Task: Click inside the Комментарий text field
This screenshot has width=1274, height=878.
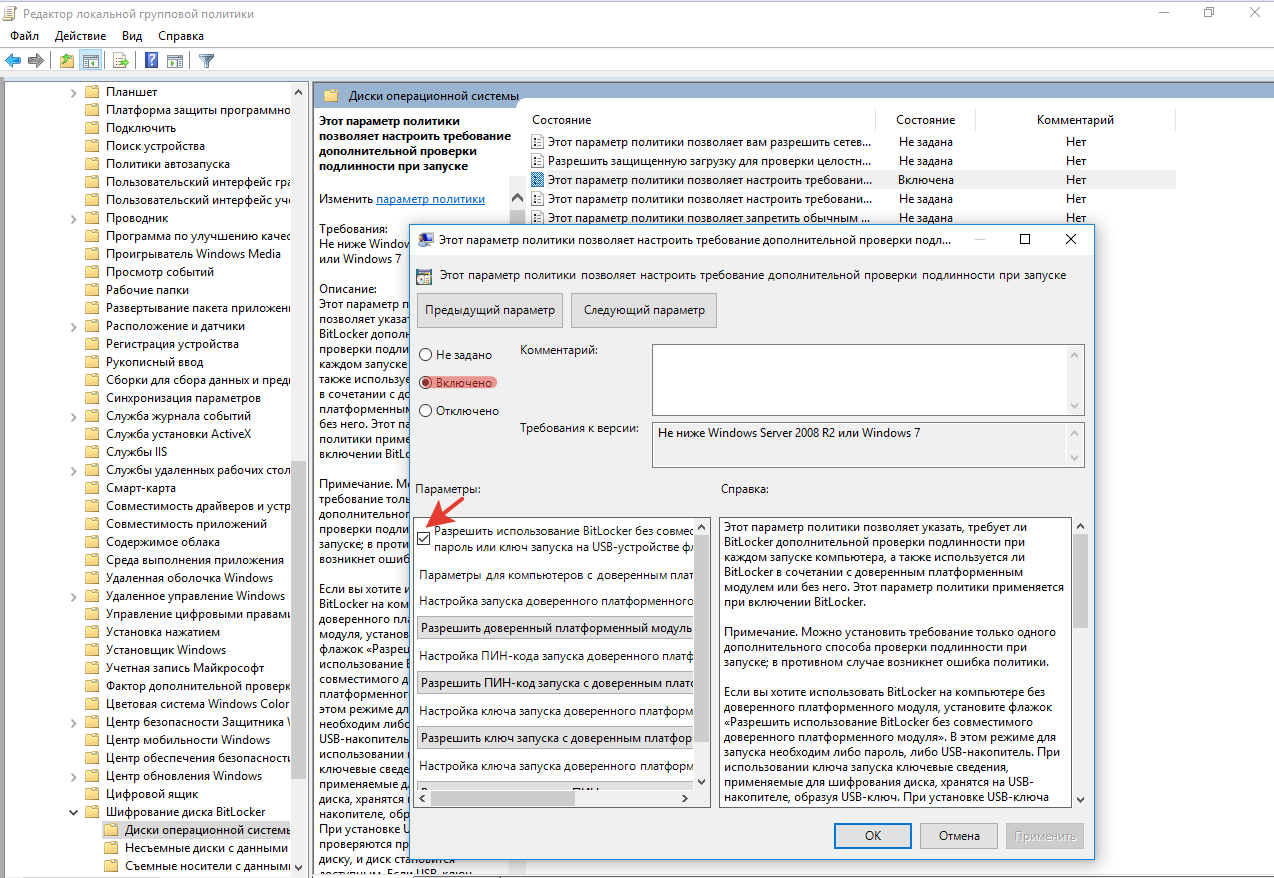Action: point(860,379)
